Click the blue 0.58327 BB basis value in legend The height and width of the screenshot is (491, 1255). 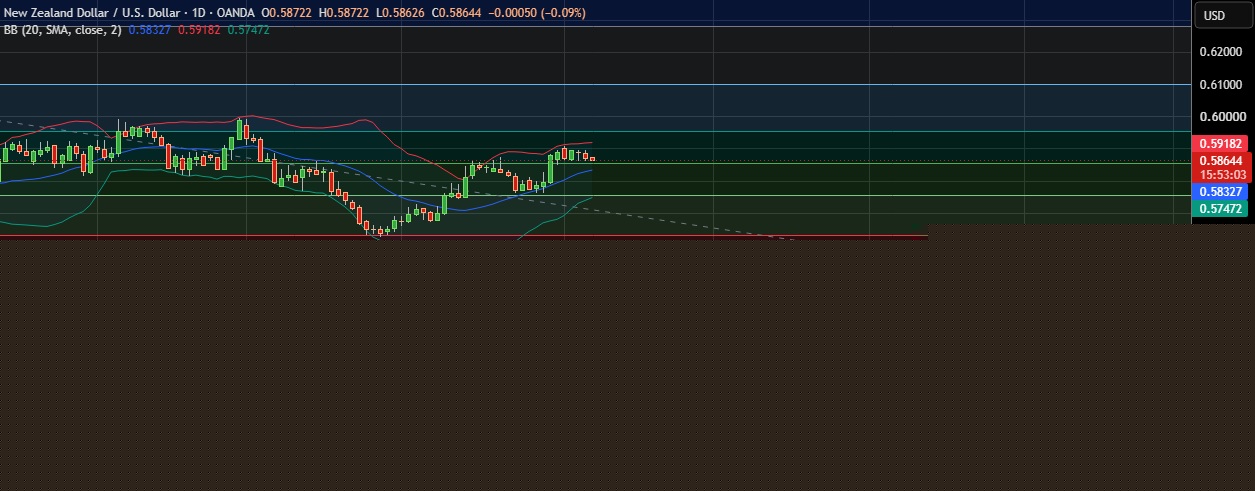click(150, 30)
